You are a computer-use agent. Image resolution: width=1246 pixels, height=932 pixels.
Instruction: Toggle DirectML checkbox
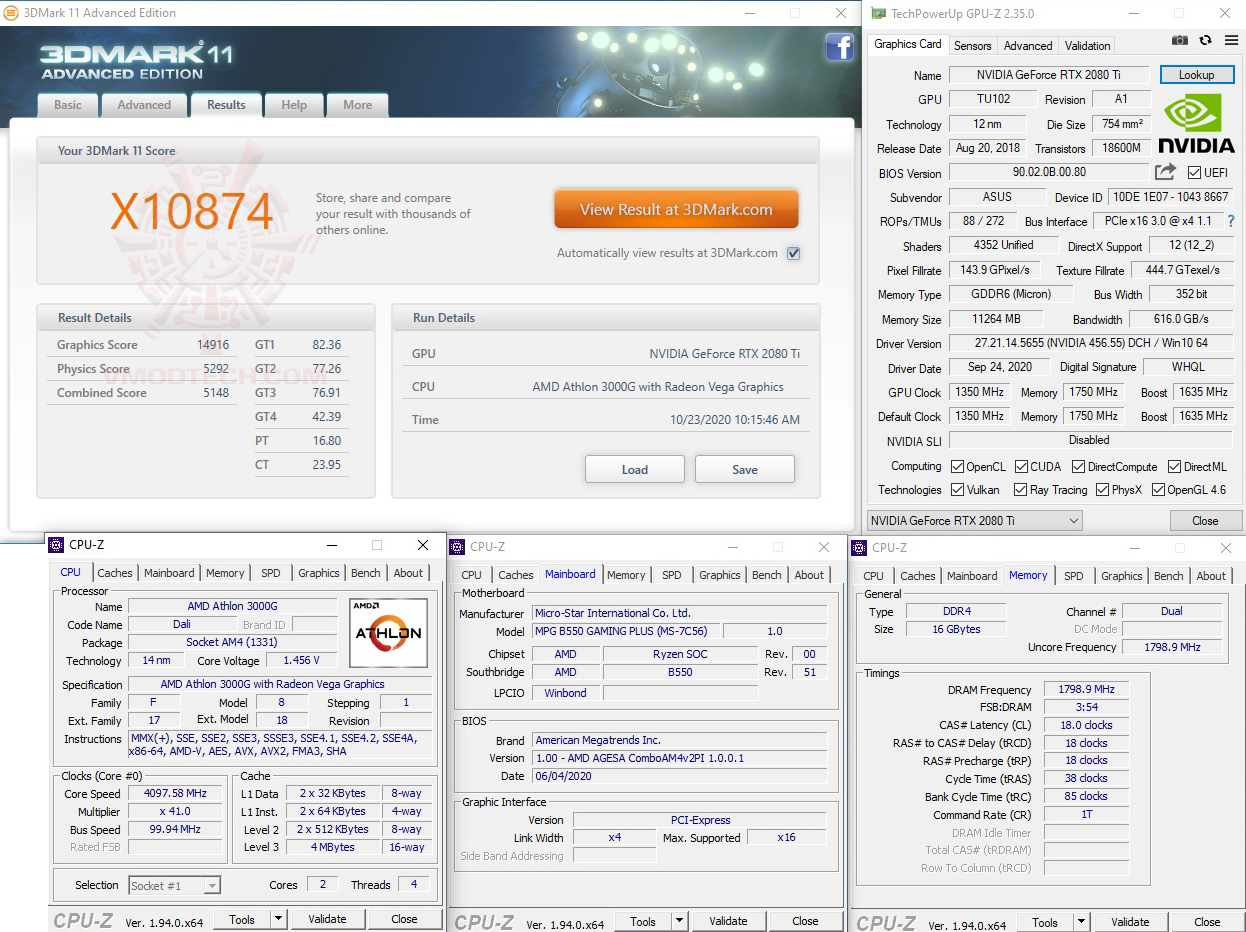point(1175,467)
